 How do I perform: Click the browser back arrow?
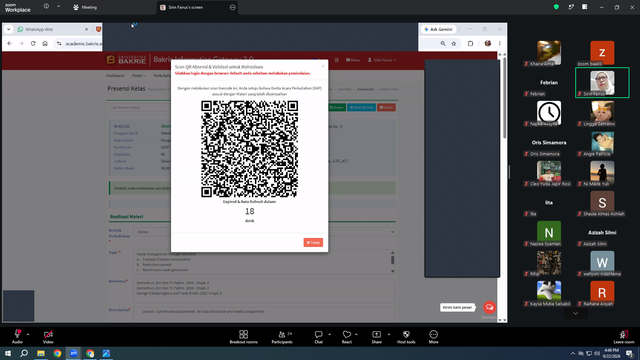point(10,43)
